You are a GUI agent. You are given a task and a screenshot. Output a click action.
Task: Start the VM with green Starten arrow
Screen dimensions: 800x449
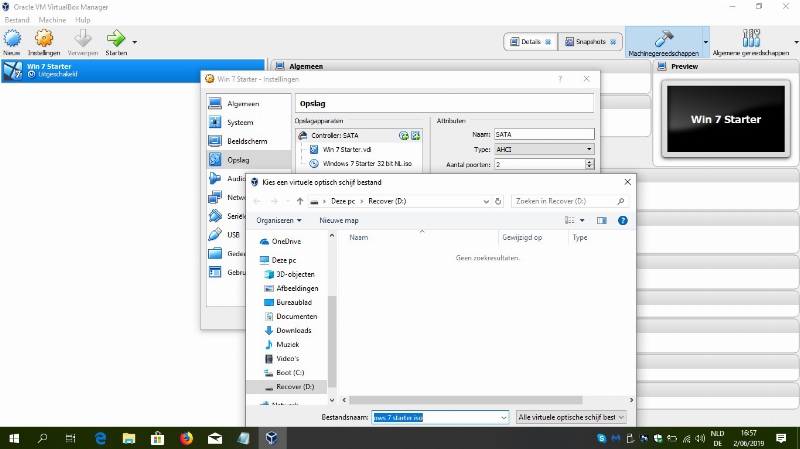point(116,39)
